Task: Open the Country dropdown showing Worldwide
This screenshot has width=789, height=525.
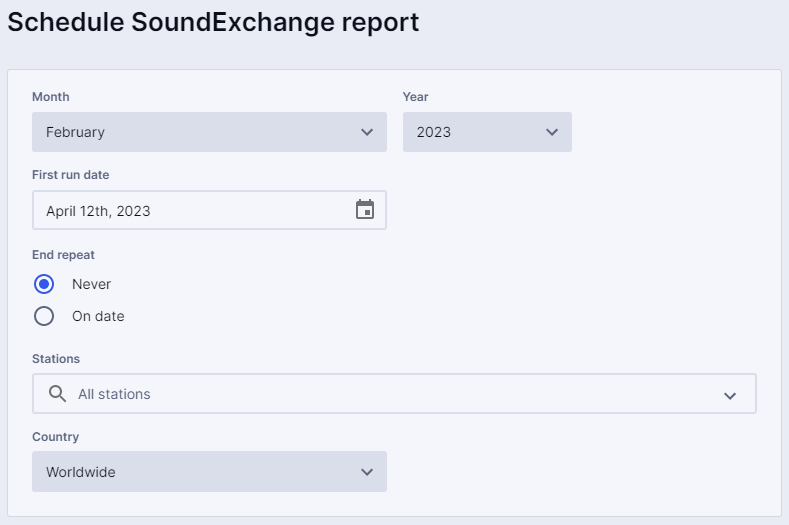Action: point(200,472)
